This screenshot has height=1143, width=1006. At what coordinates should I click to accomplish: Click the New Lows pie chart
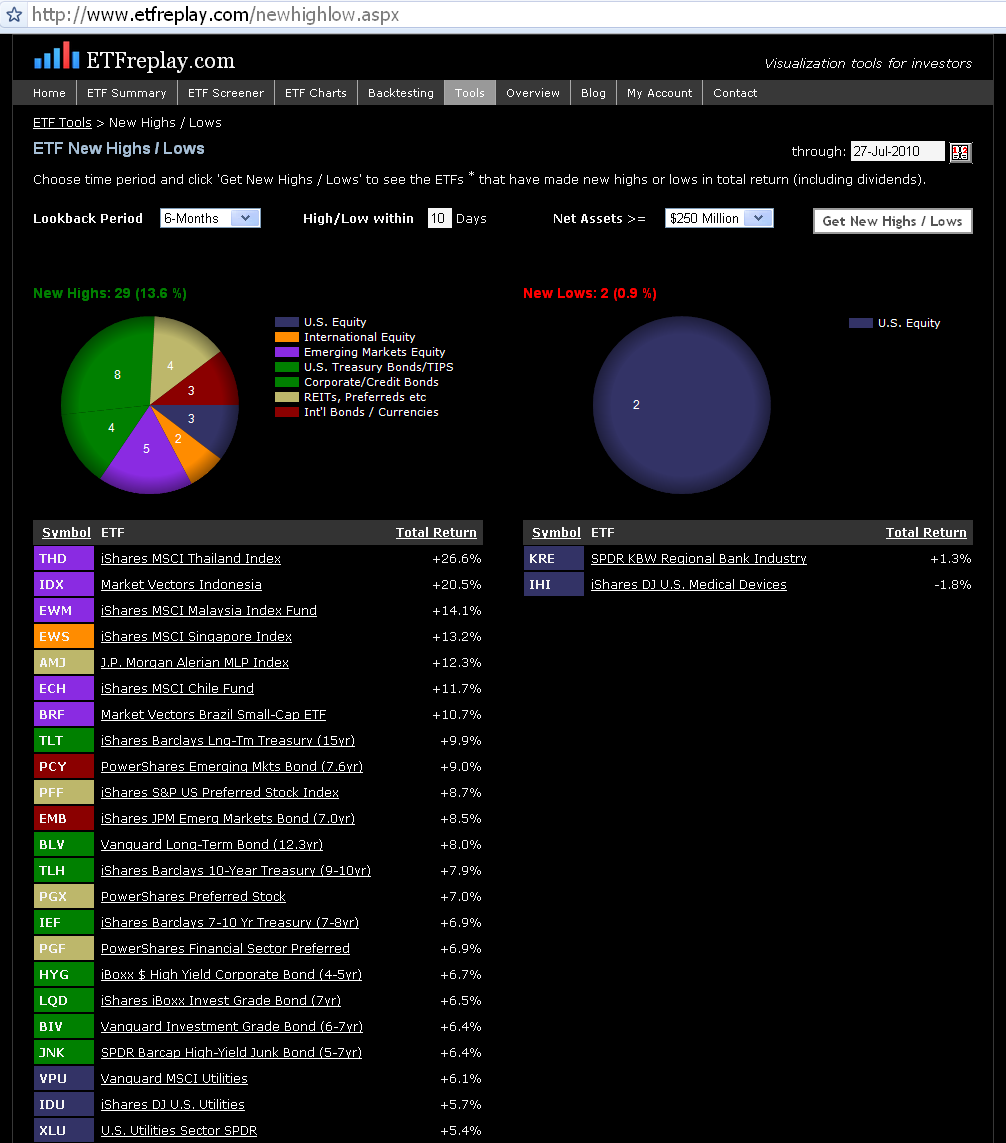tap(682, 405)
